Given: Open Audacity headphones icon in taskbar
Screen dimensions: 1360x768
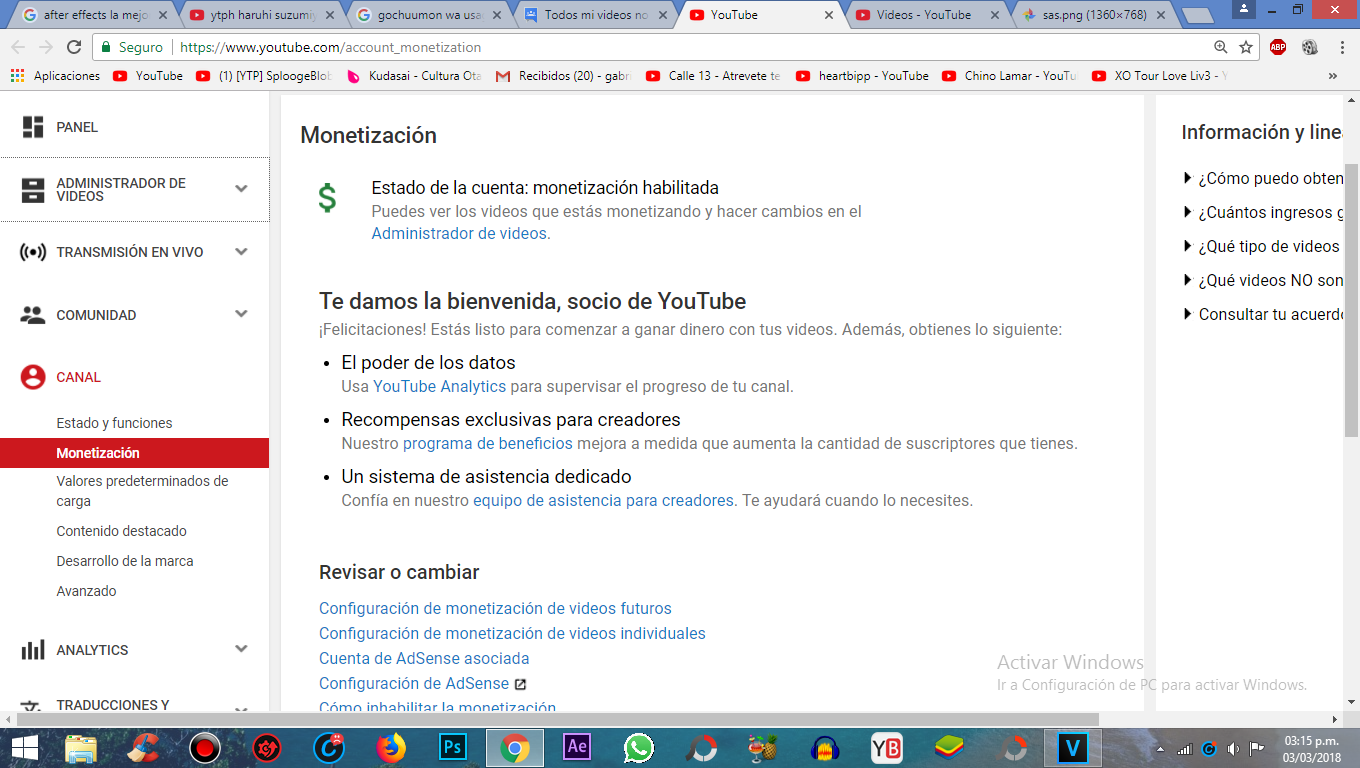Looking at the screenshot, I should pos(825,748).
